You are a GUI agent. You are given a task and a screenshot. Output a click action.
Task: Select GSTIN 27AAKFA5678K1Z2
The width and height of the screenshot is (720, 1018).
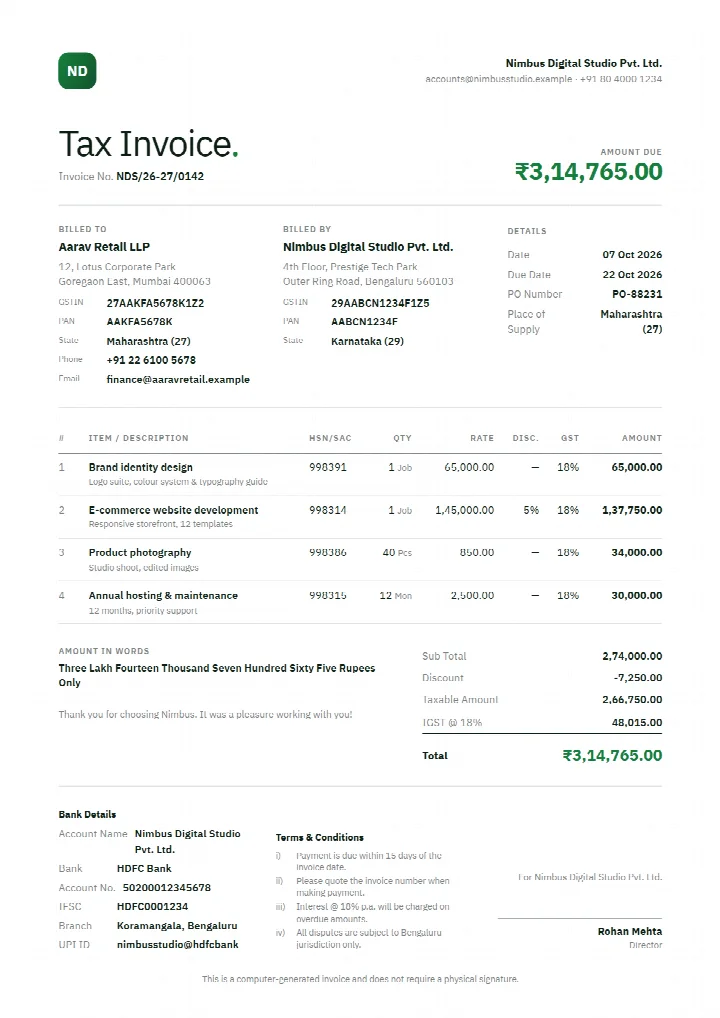click(x=155, y=303)
